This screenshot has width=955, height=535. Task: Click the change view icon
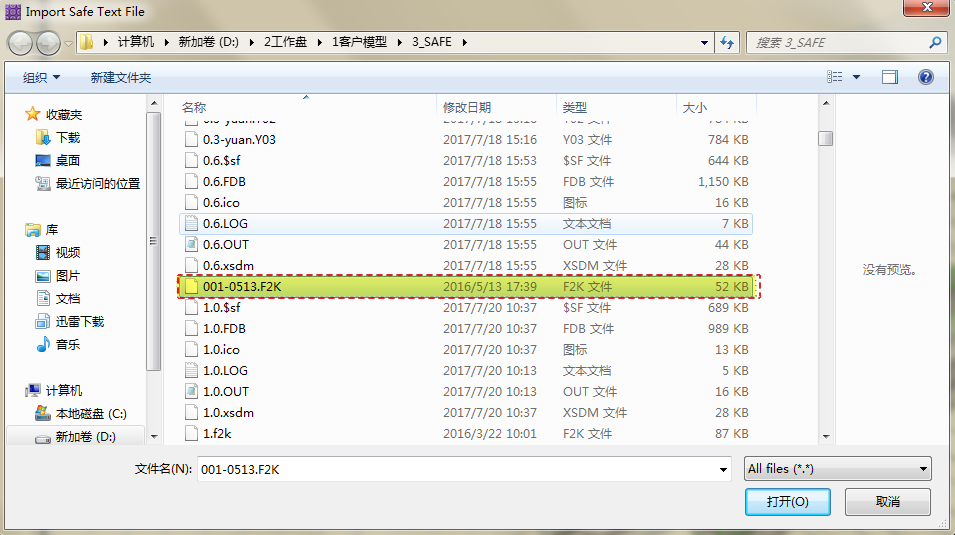(x=835, y=77)
